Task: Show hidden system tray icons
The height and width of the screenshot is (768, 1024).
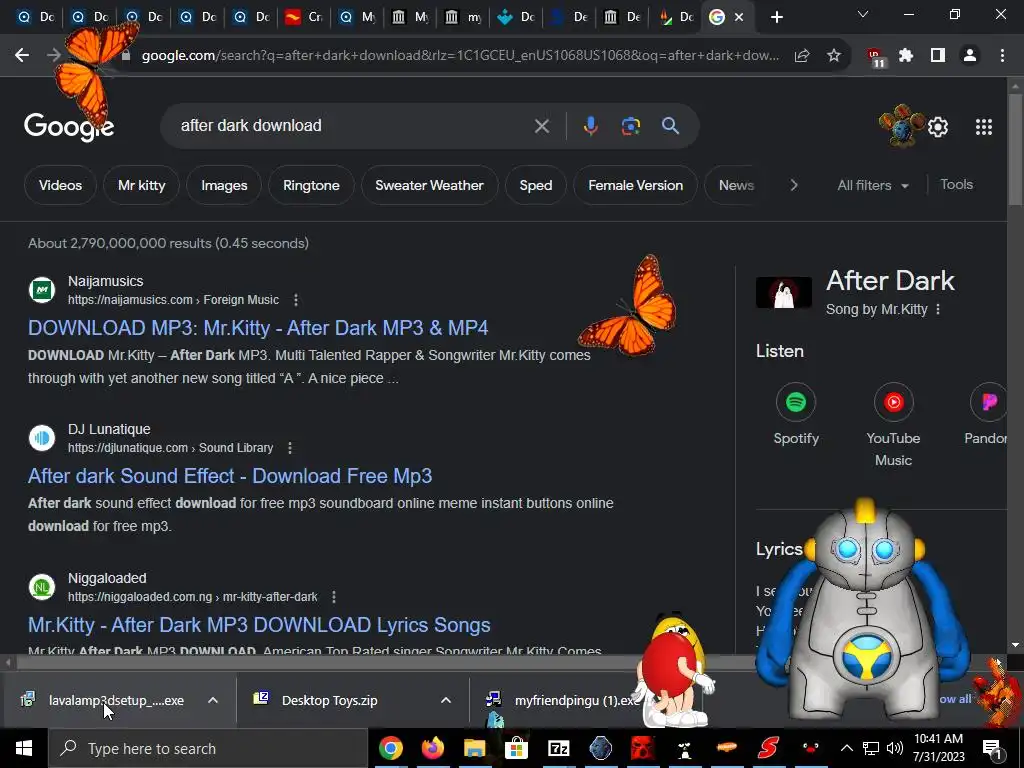Action: tap(846, 748)
